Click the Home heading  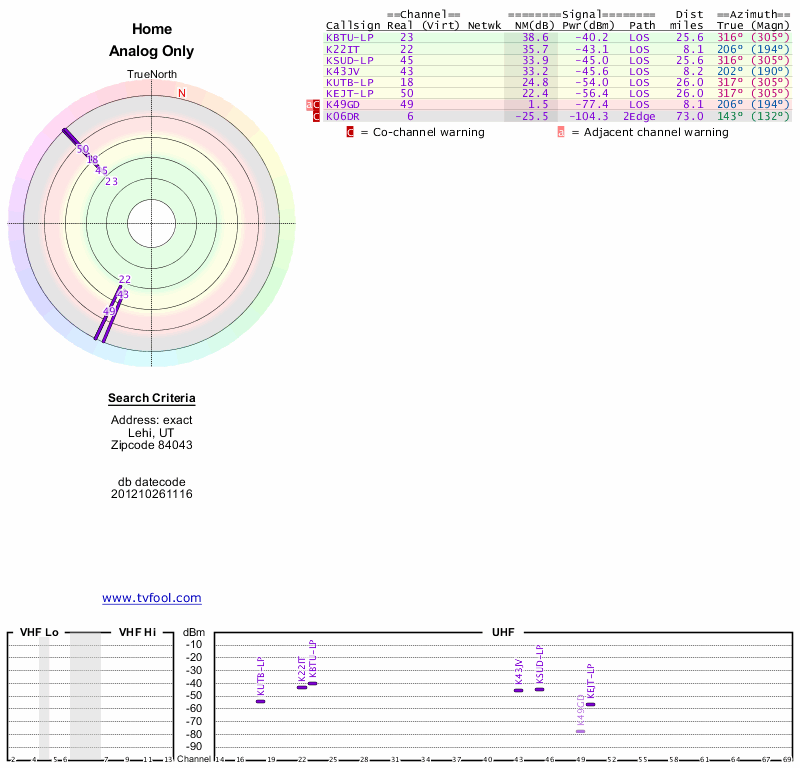(152, 29)
